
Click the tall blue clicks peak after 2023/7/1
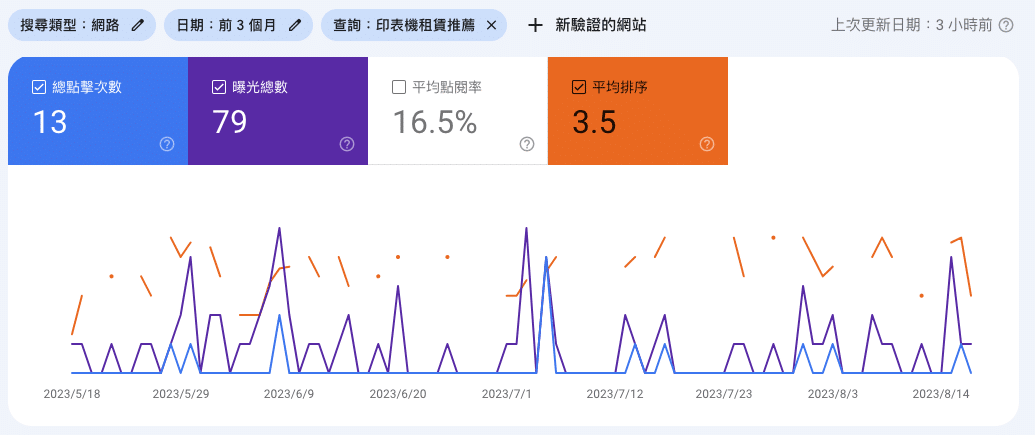click(546, 257)
